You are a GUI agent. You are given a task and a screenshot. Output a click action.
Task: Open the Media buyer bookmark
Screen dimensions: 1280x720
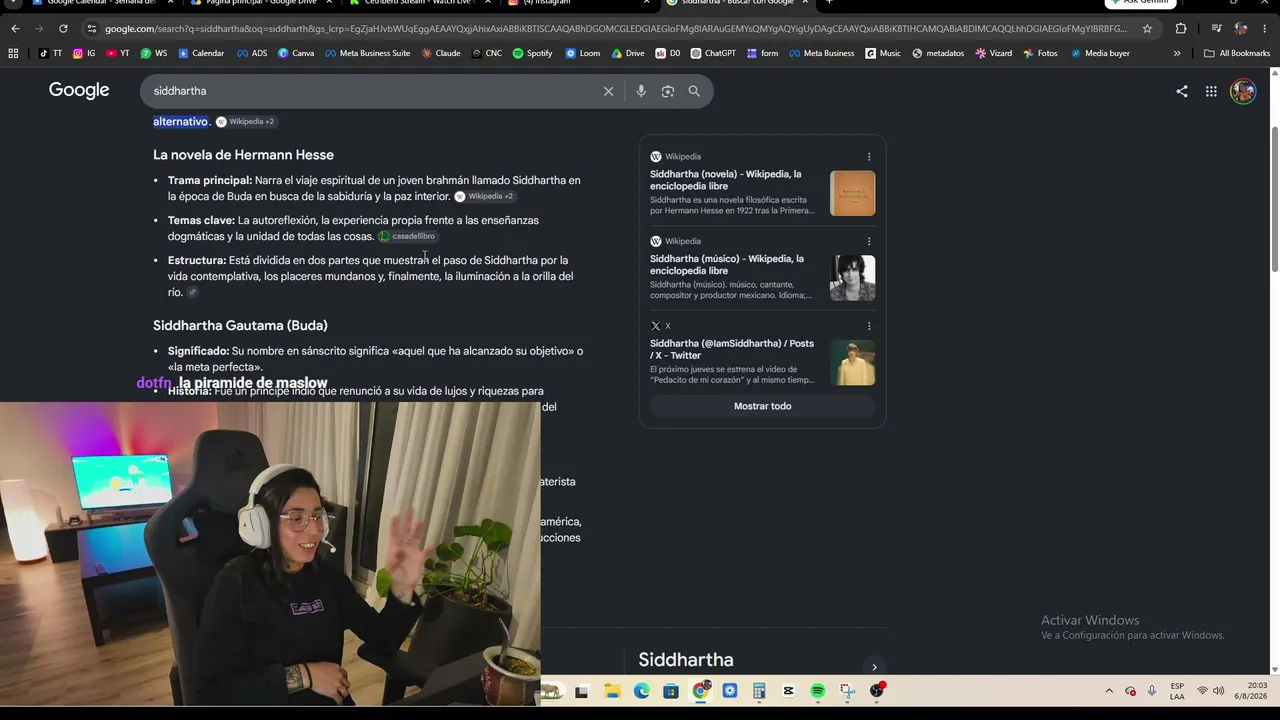click(1100, 53)
